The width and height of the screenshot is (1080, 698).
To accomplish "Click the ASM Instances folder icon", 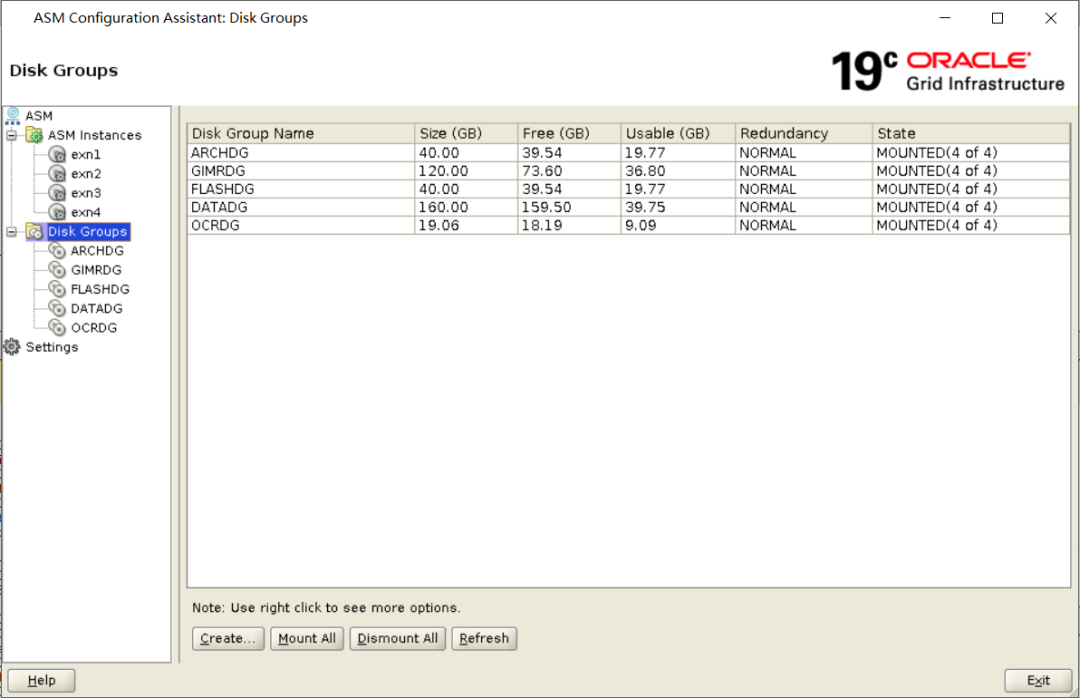I will tap(34, 135).
